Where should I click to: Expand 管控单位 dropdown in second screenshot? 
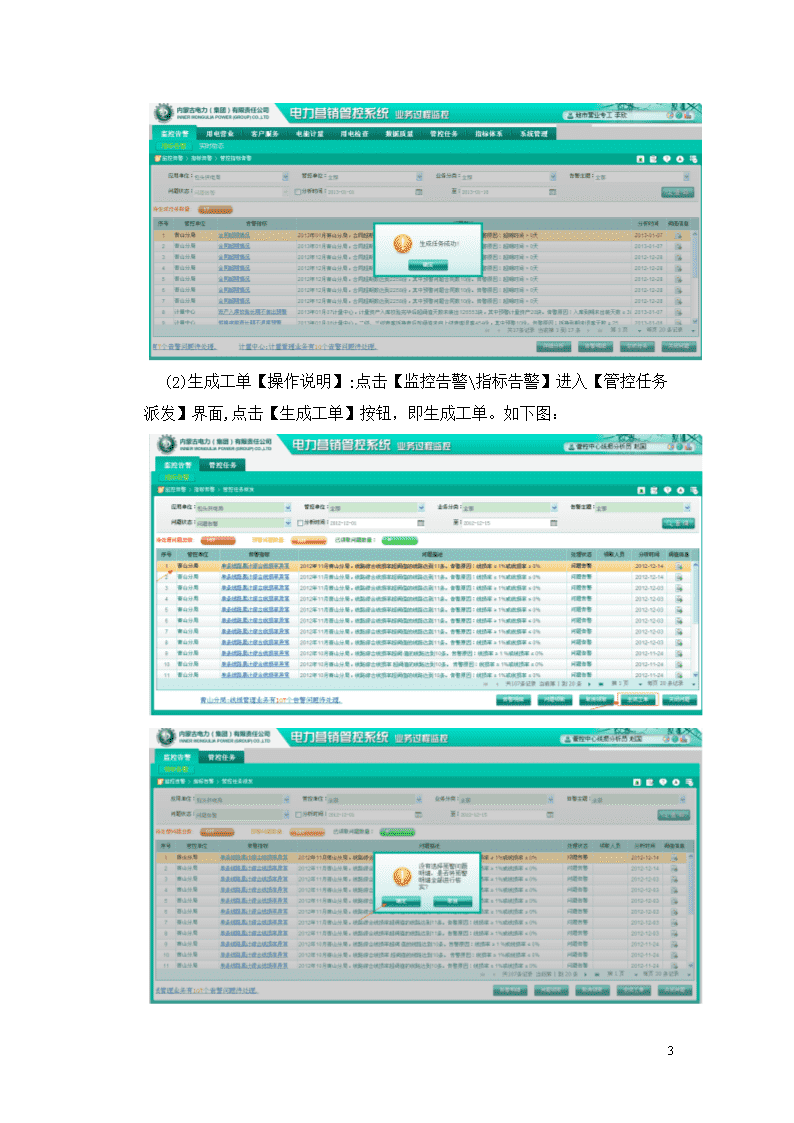pos(421,508)
